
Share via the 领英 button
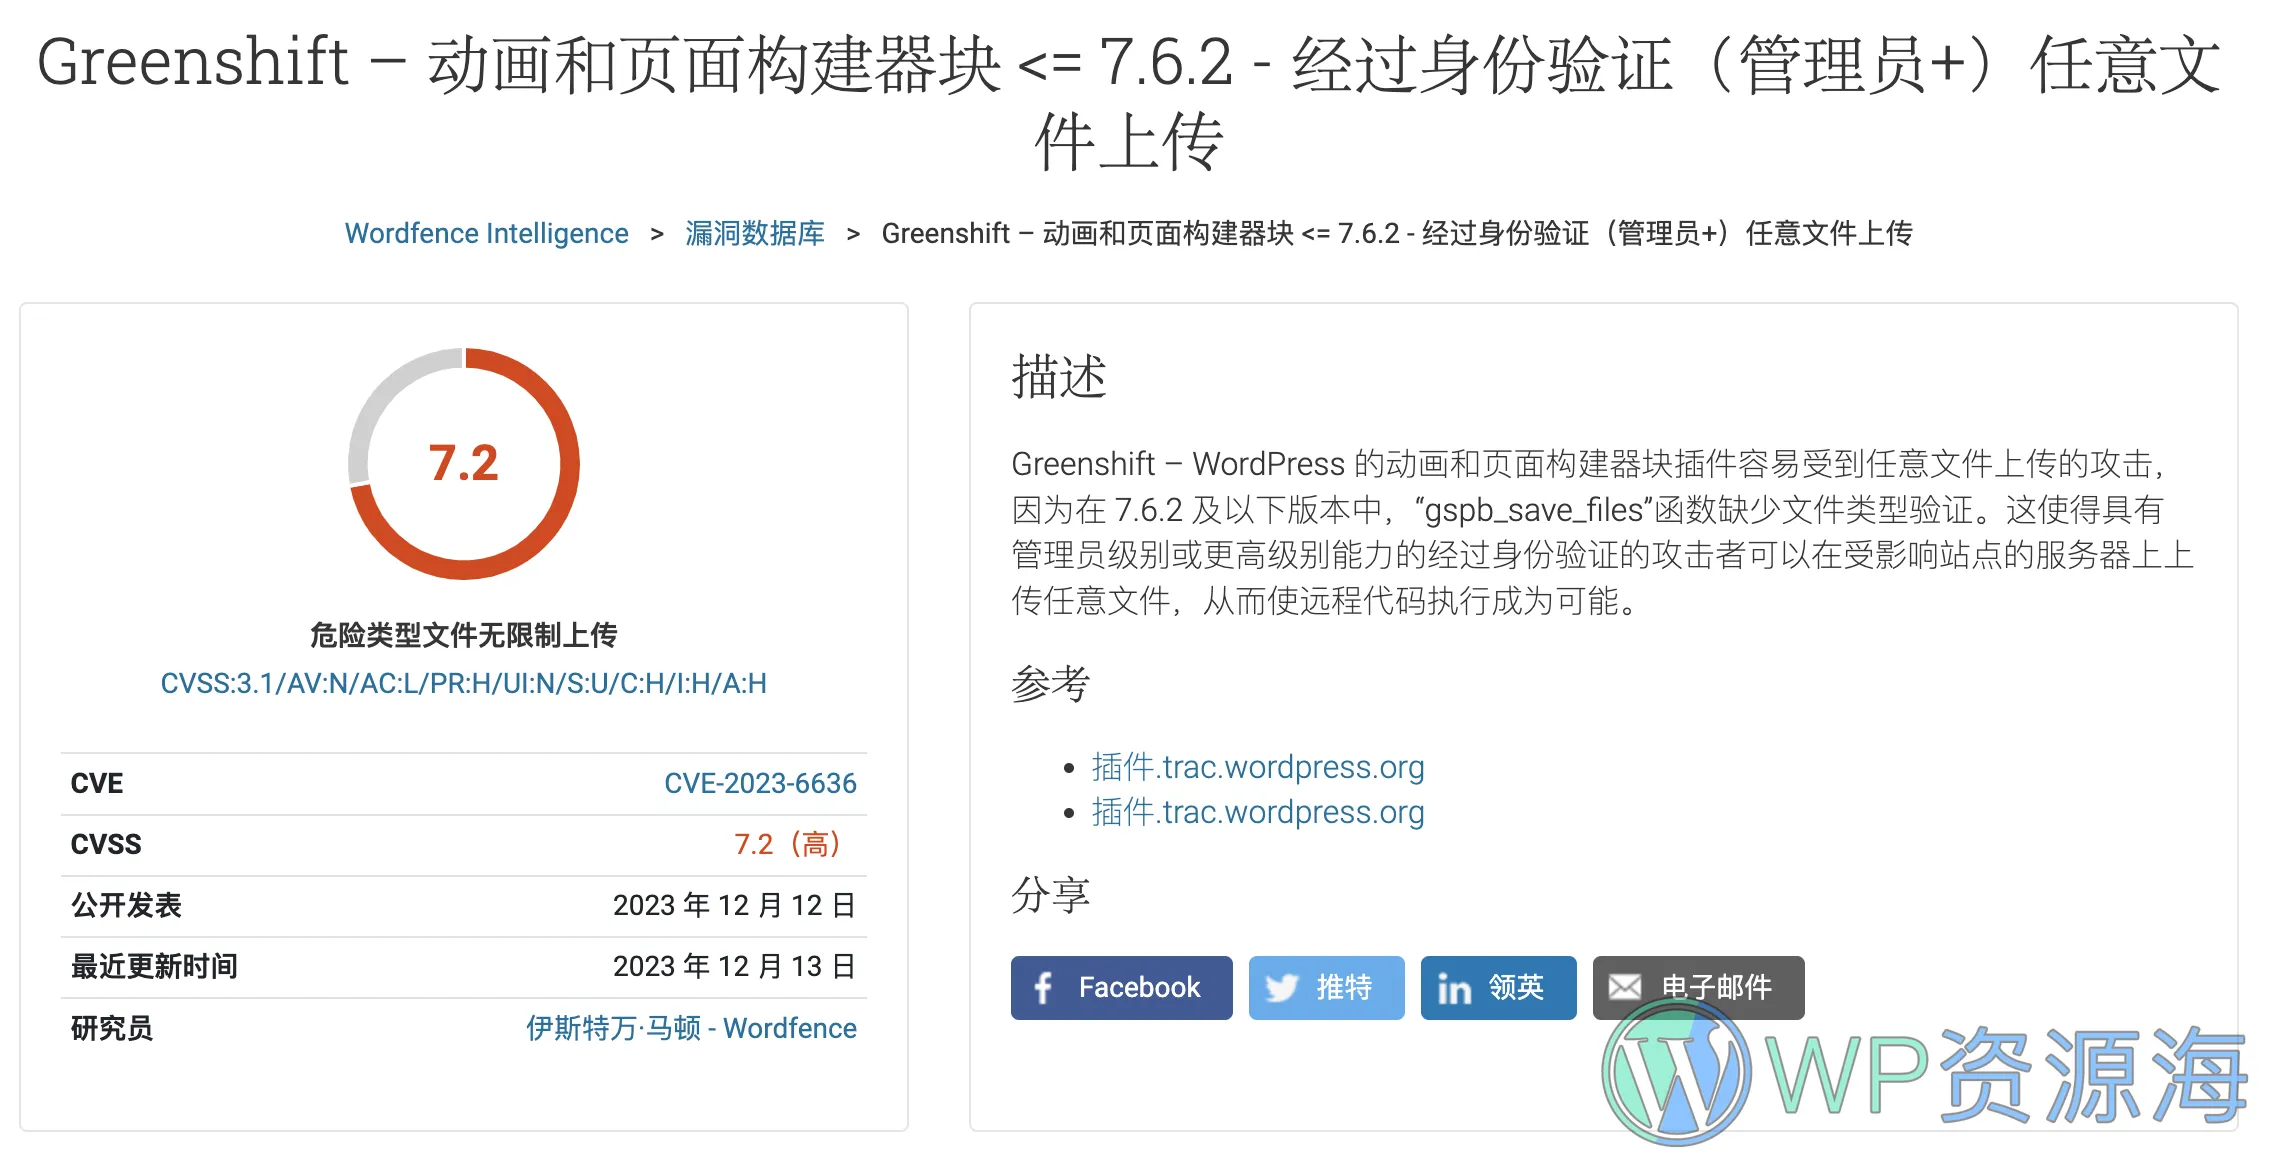(x=1498, y=988)
